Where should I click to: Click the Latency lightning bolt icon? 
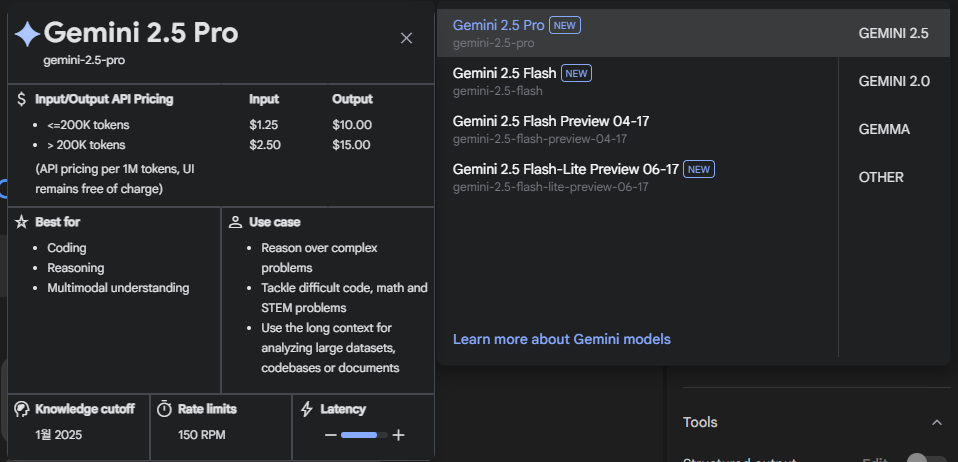coord(307,409)
